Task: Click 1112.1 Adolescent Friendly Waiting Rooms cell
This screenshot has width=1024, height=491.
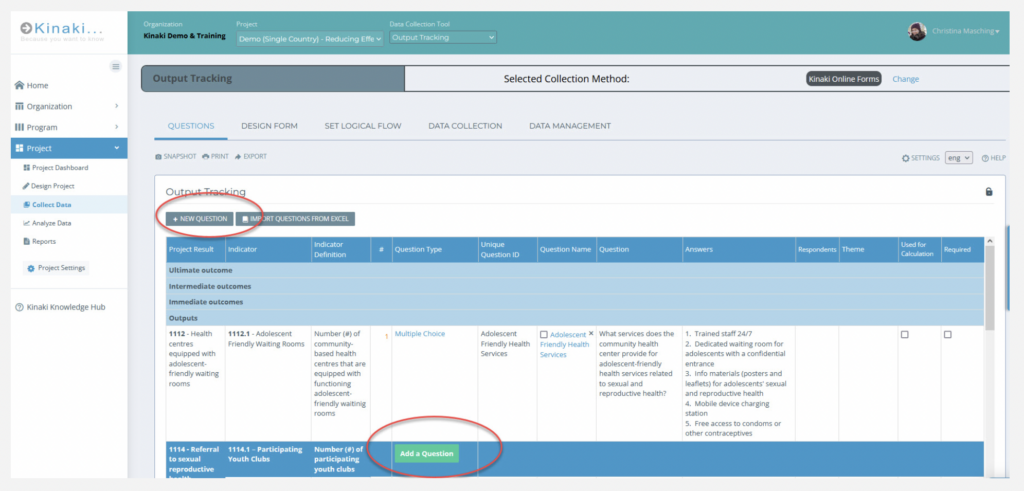Action: (268, 382)
